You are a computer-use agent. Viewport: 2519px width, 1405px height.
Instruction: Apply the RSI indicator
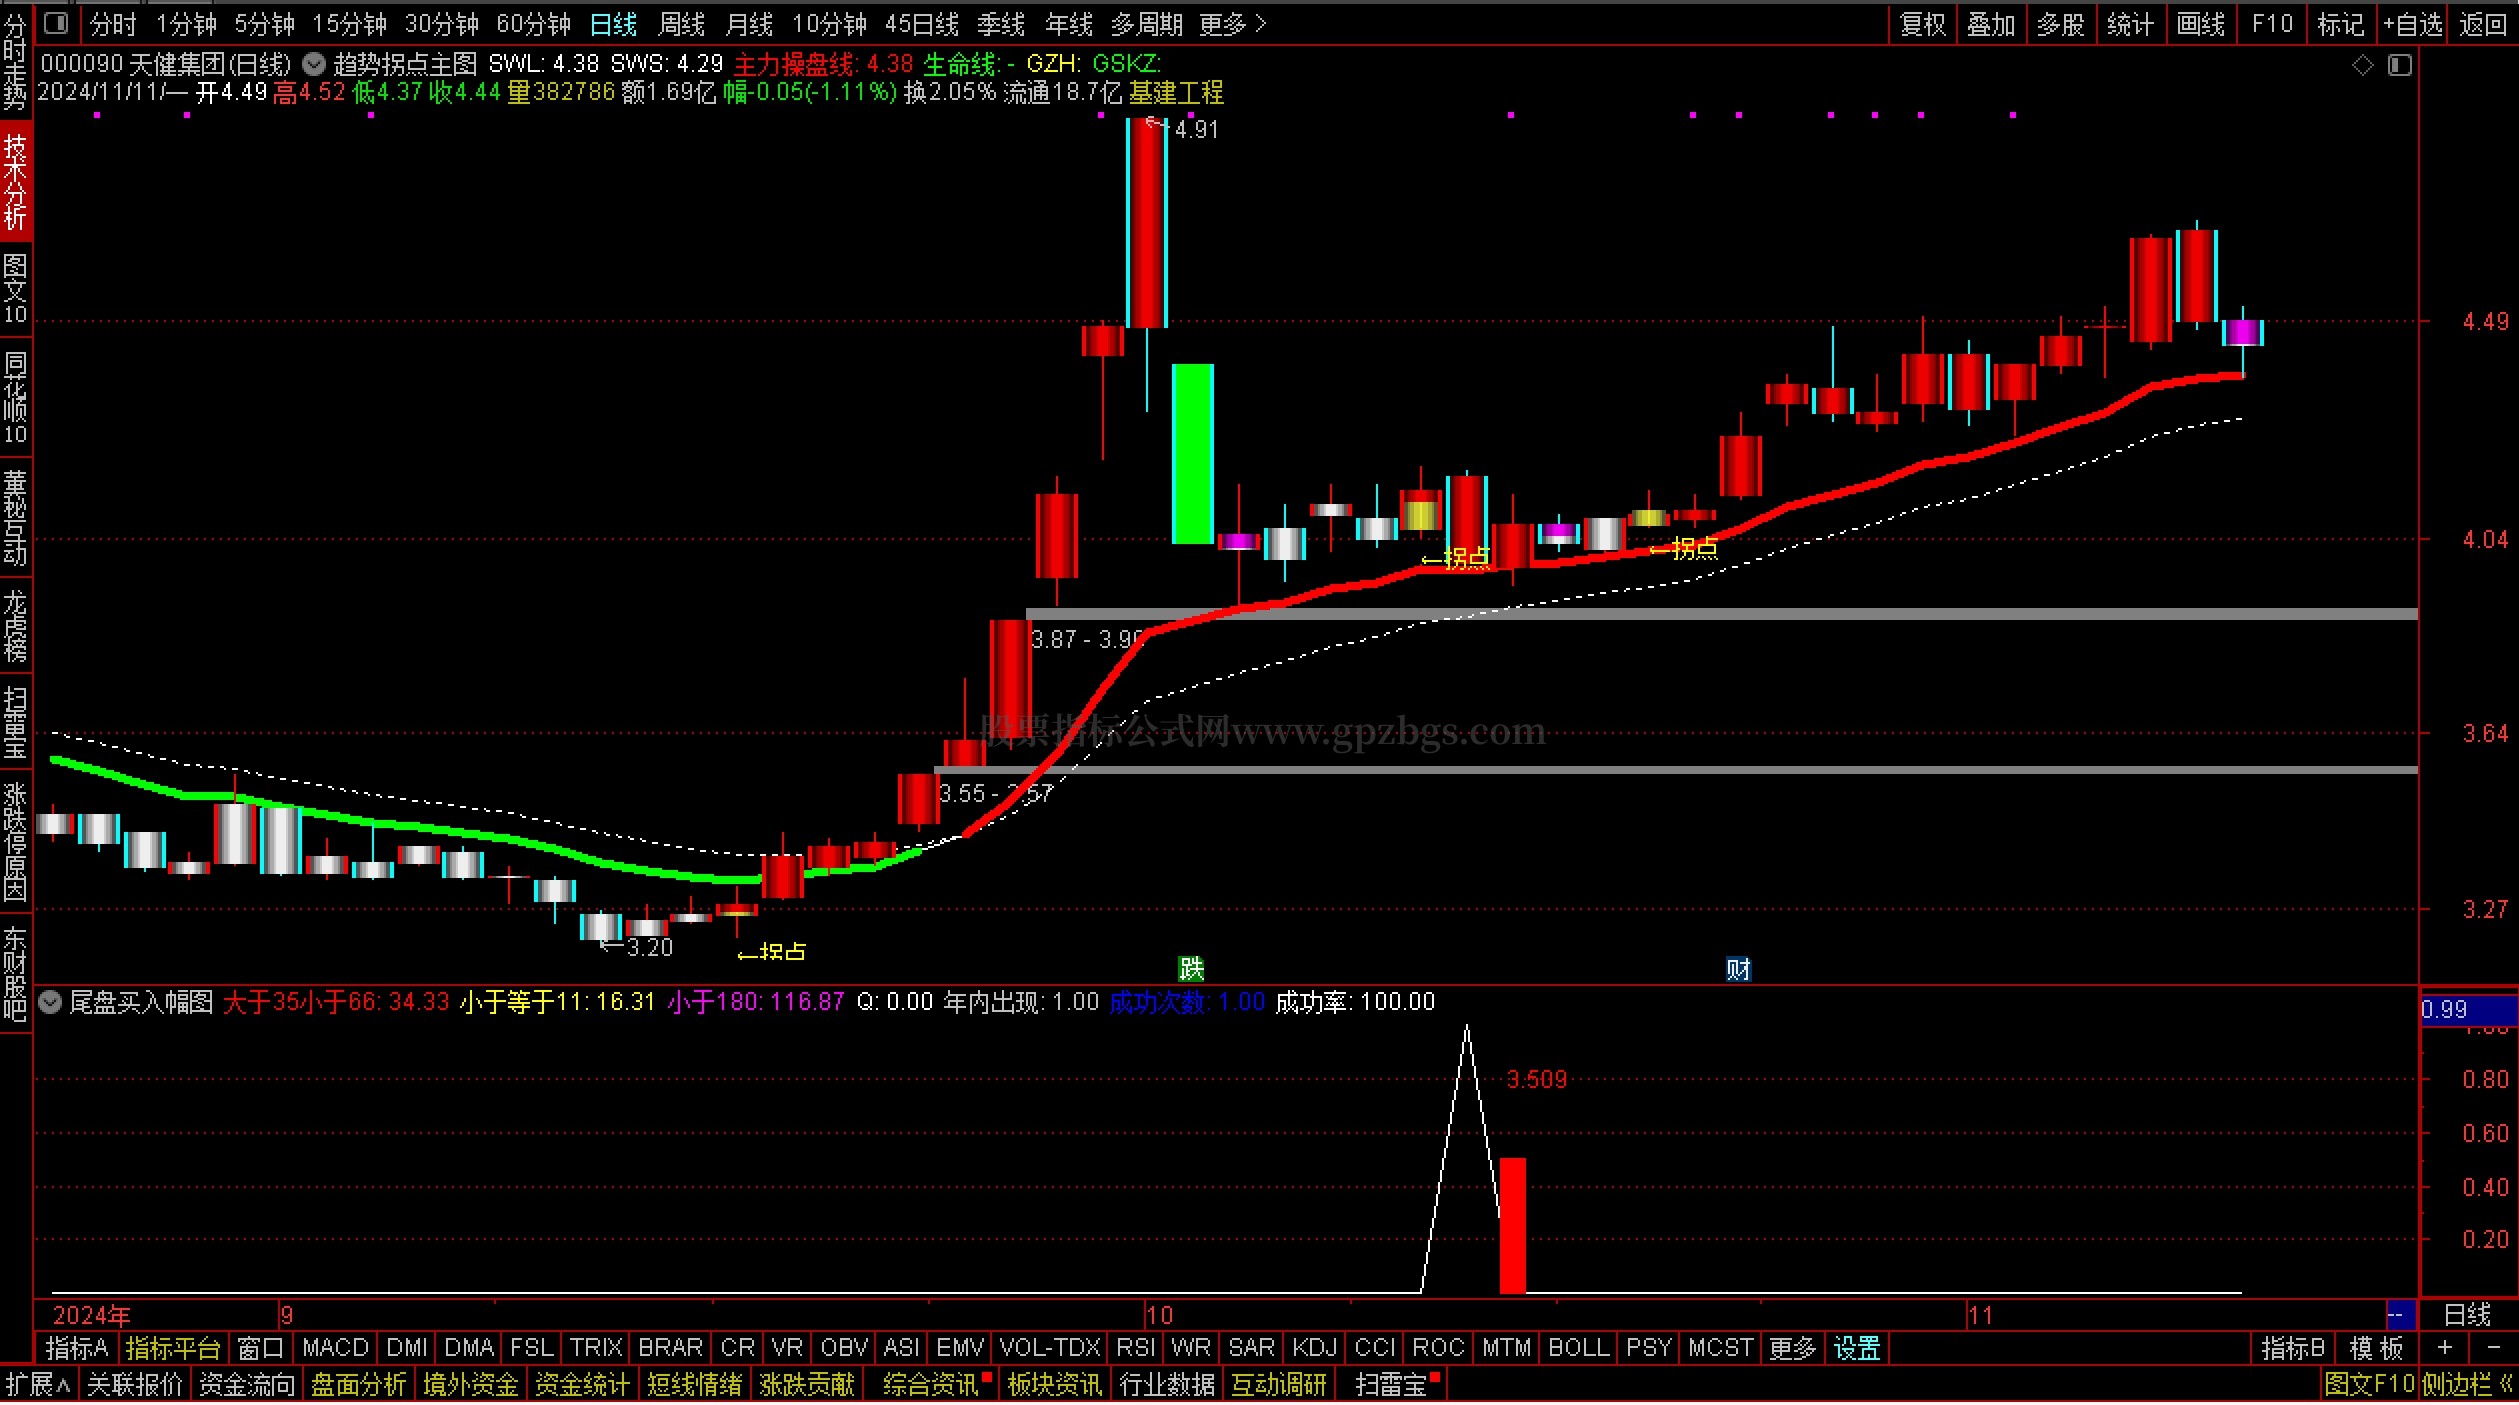(1135, 1348)
